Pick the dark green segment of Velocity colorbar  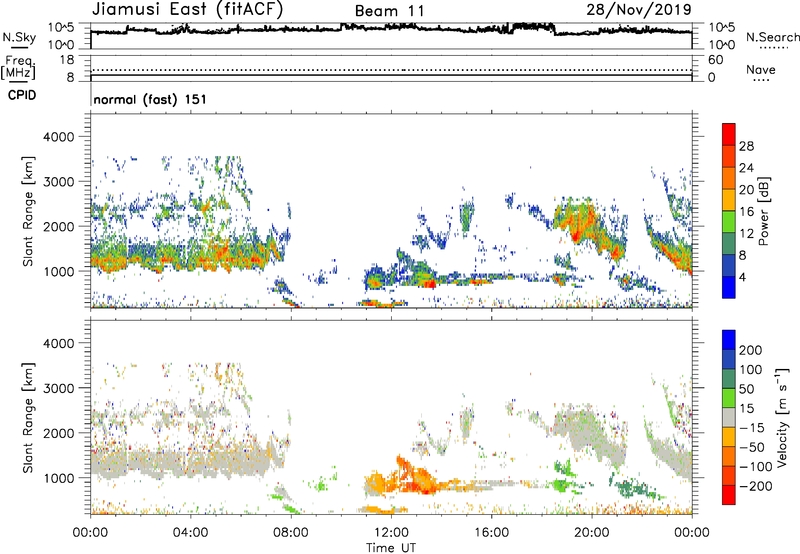(729, 379)
